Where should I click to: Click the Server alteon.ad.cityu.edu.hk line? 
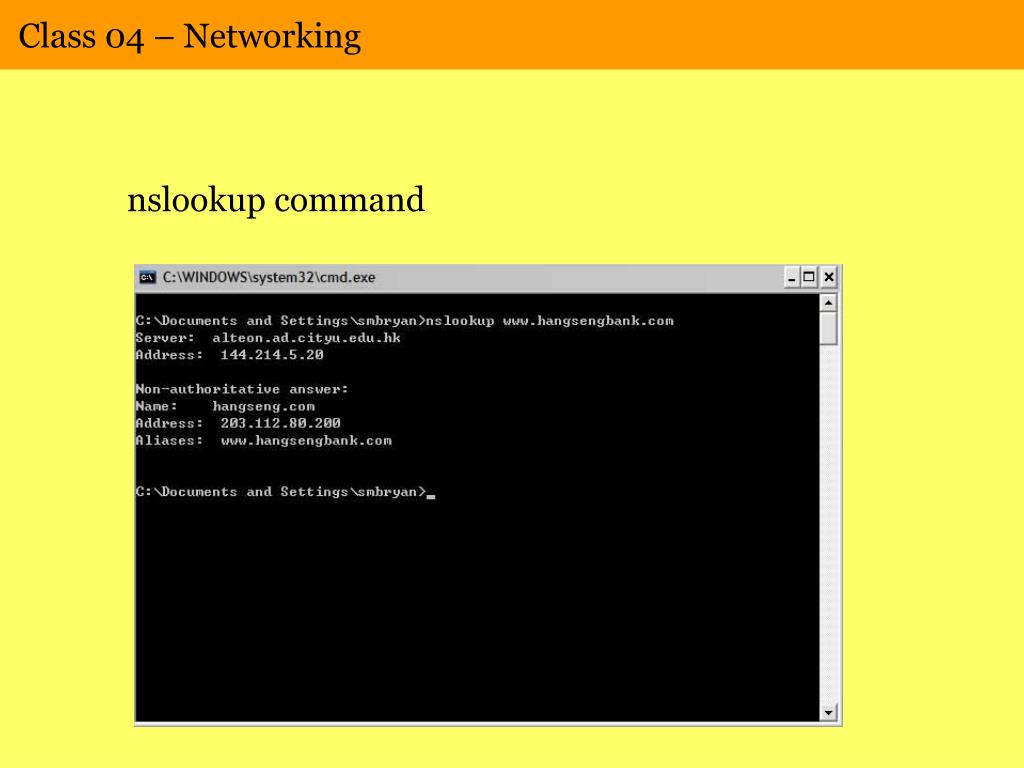tap(268, 338)
